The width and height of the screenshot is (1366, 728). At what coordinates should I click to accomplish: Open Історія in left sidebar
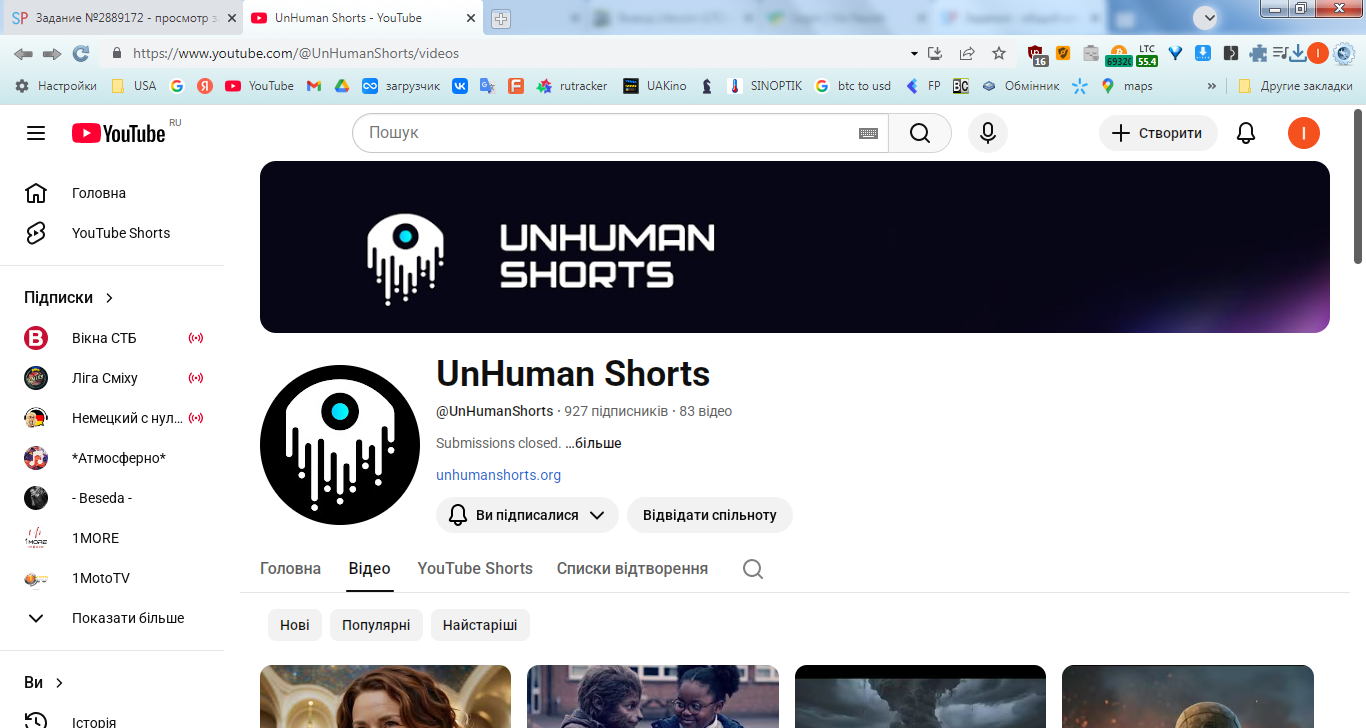coord(112,721)
